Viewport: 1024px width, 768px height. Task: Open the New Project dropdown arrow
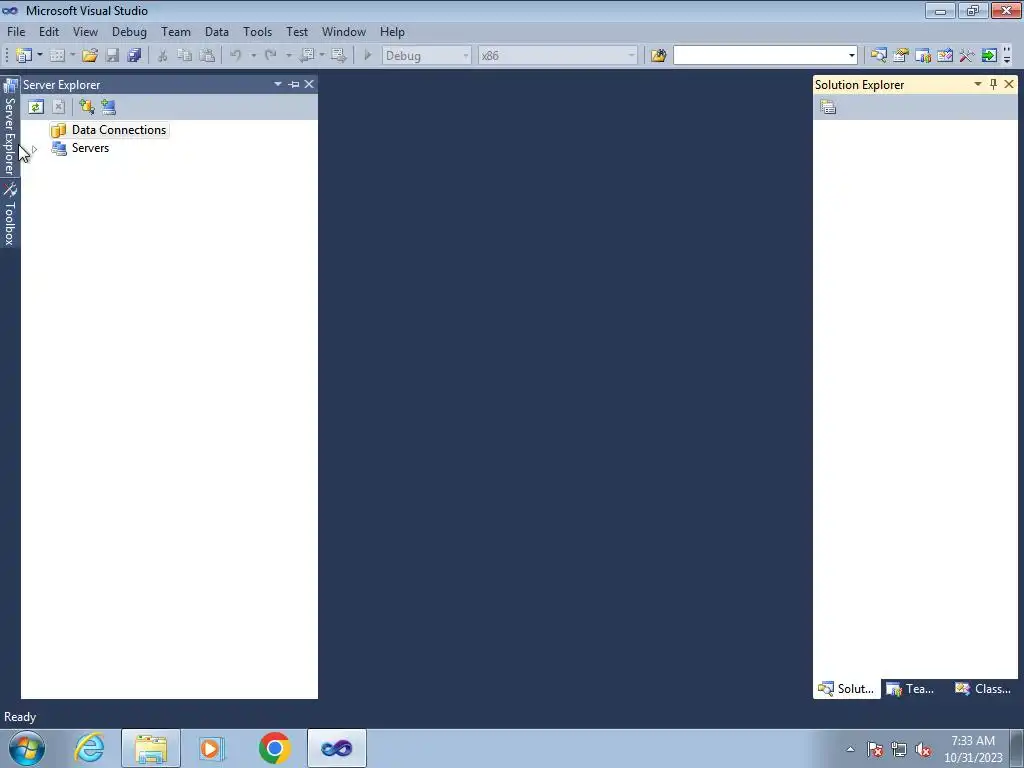[40, 56]
